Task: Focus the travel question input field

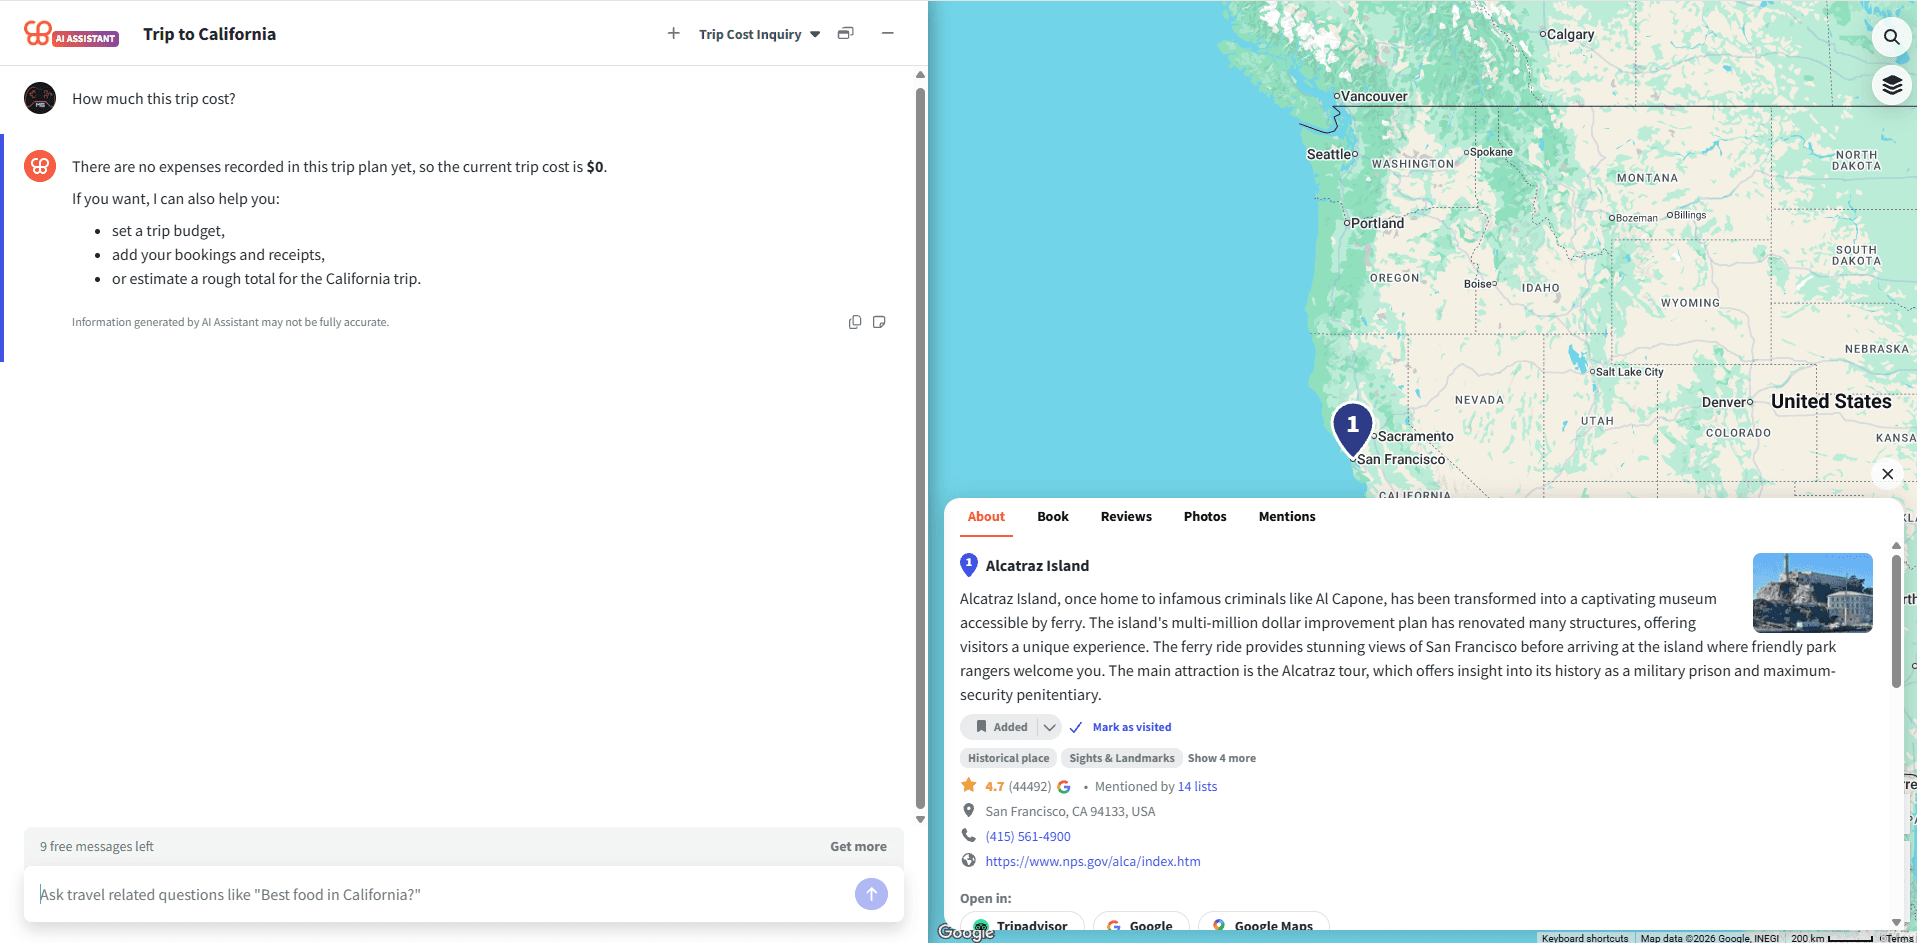Action: [x=440, y=894]
